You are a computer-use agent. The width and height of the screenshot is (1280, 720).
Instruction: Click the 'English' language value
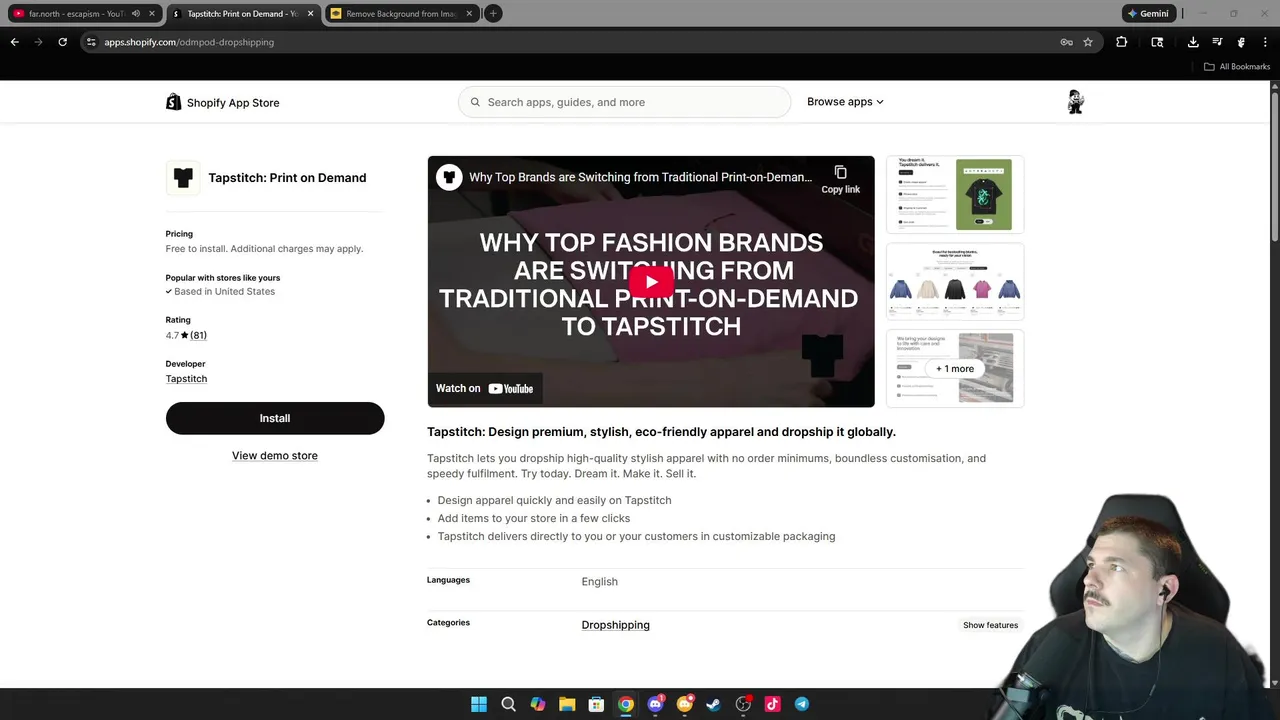[x=600, y=582]
